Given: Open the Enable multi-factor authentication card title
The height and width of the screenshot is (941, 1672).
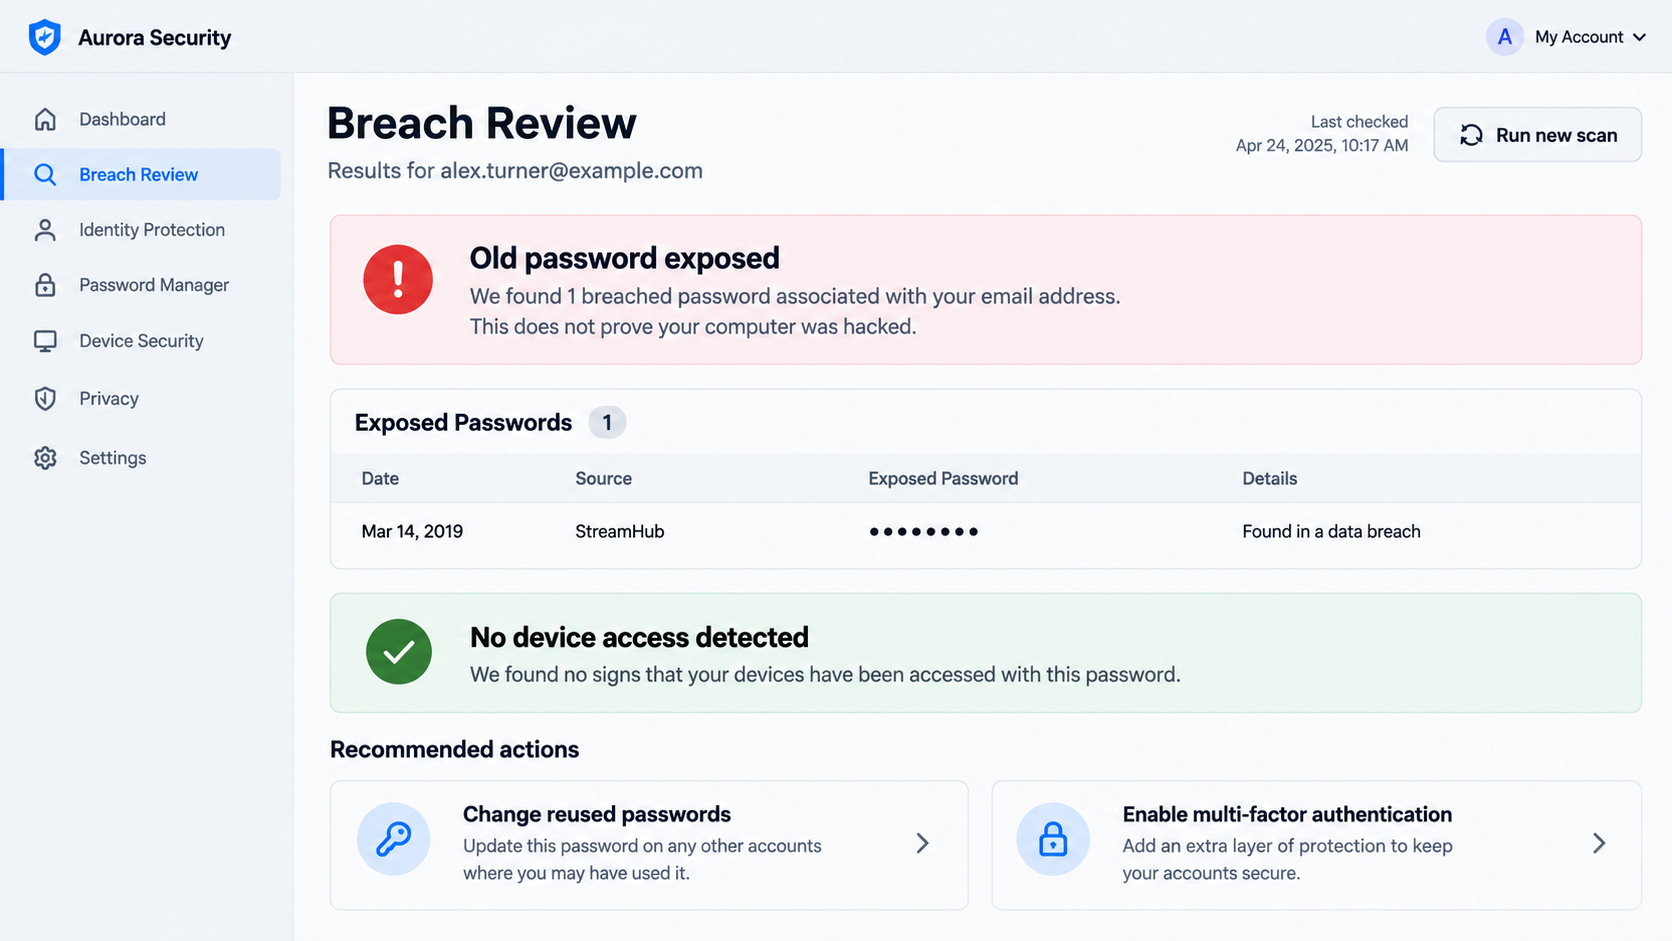Looking at the screenshot, I should tap(1287, 814).
